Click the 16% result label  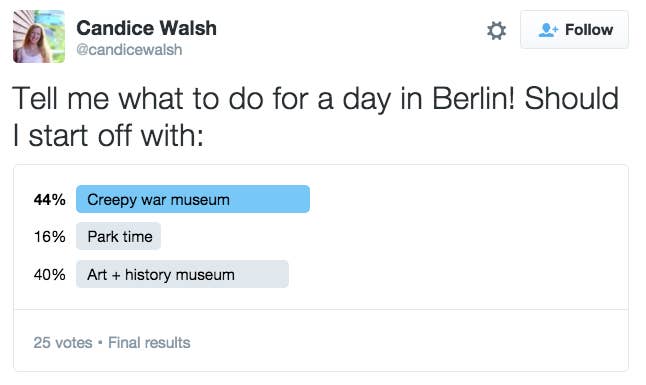click(49, 237)
